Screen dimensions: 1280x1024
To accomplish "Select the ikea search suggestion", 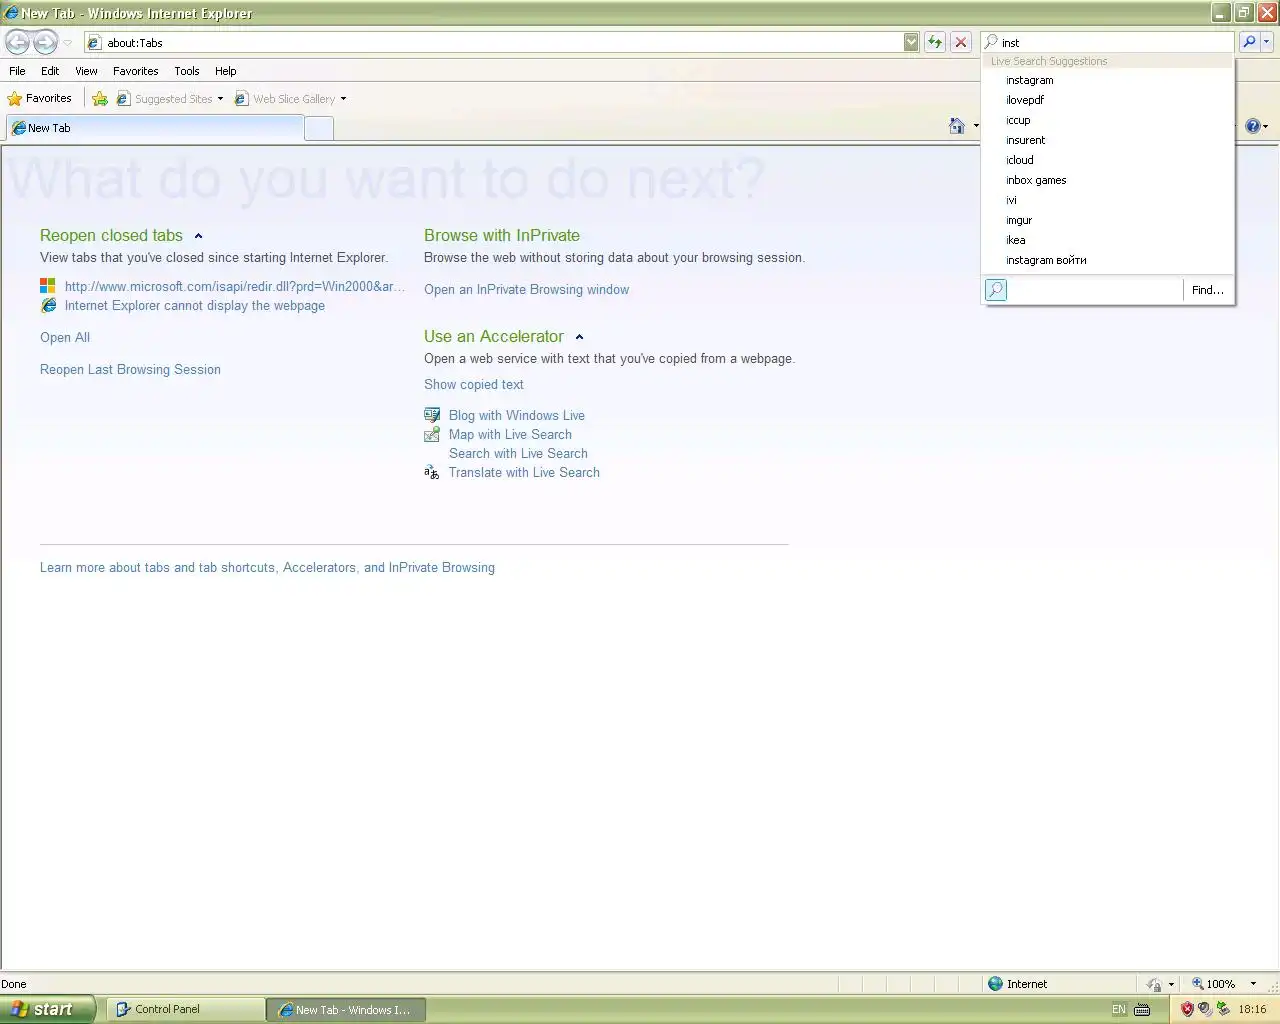I will (1108, 240).
